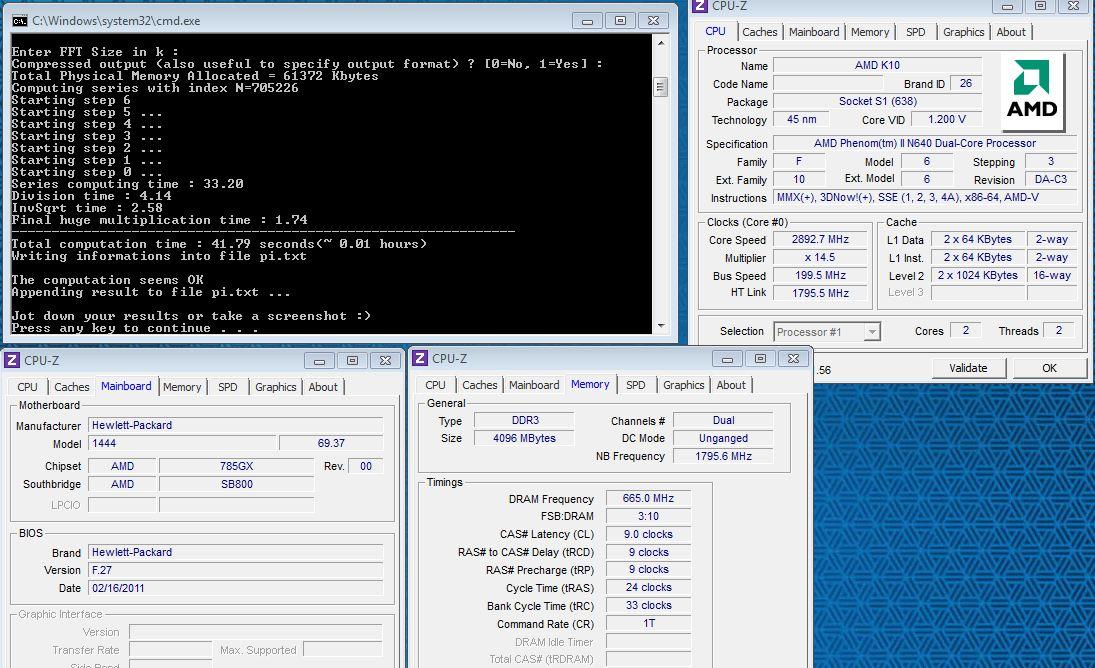Click the active Memory tab in Memory window

590,384
